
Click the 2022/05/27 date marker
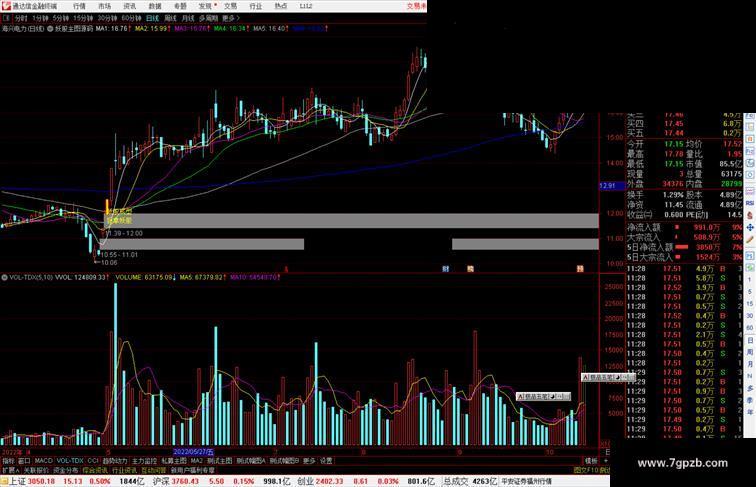[x=193, y=452]
